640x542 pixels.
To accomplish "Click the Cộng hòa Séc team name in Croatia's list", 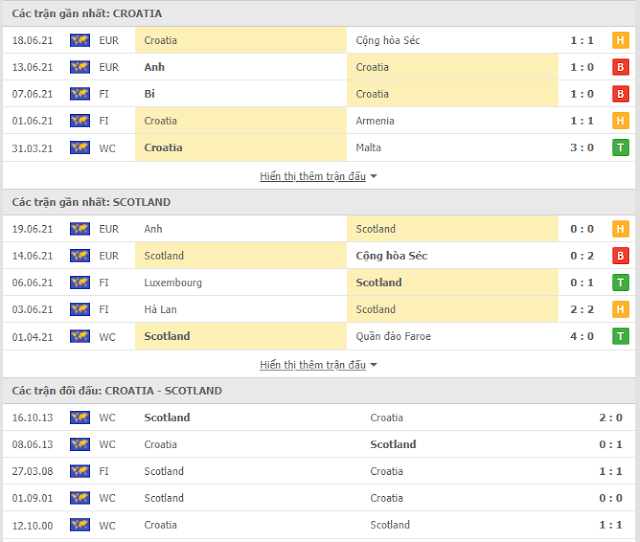I will 387,40.
